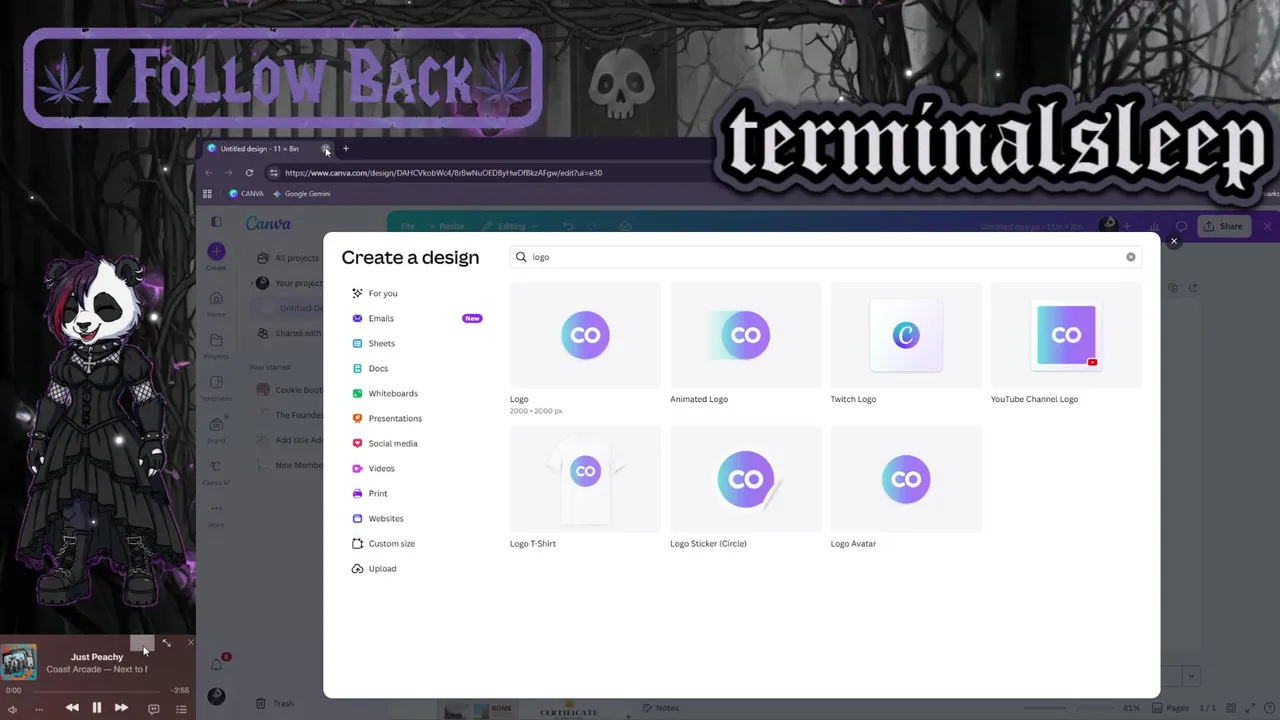Viewport: 1280px width, 720px height.
Task: Open the account avatar at bottom left
Action: pos(216,696)
